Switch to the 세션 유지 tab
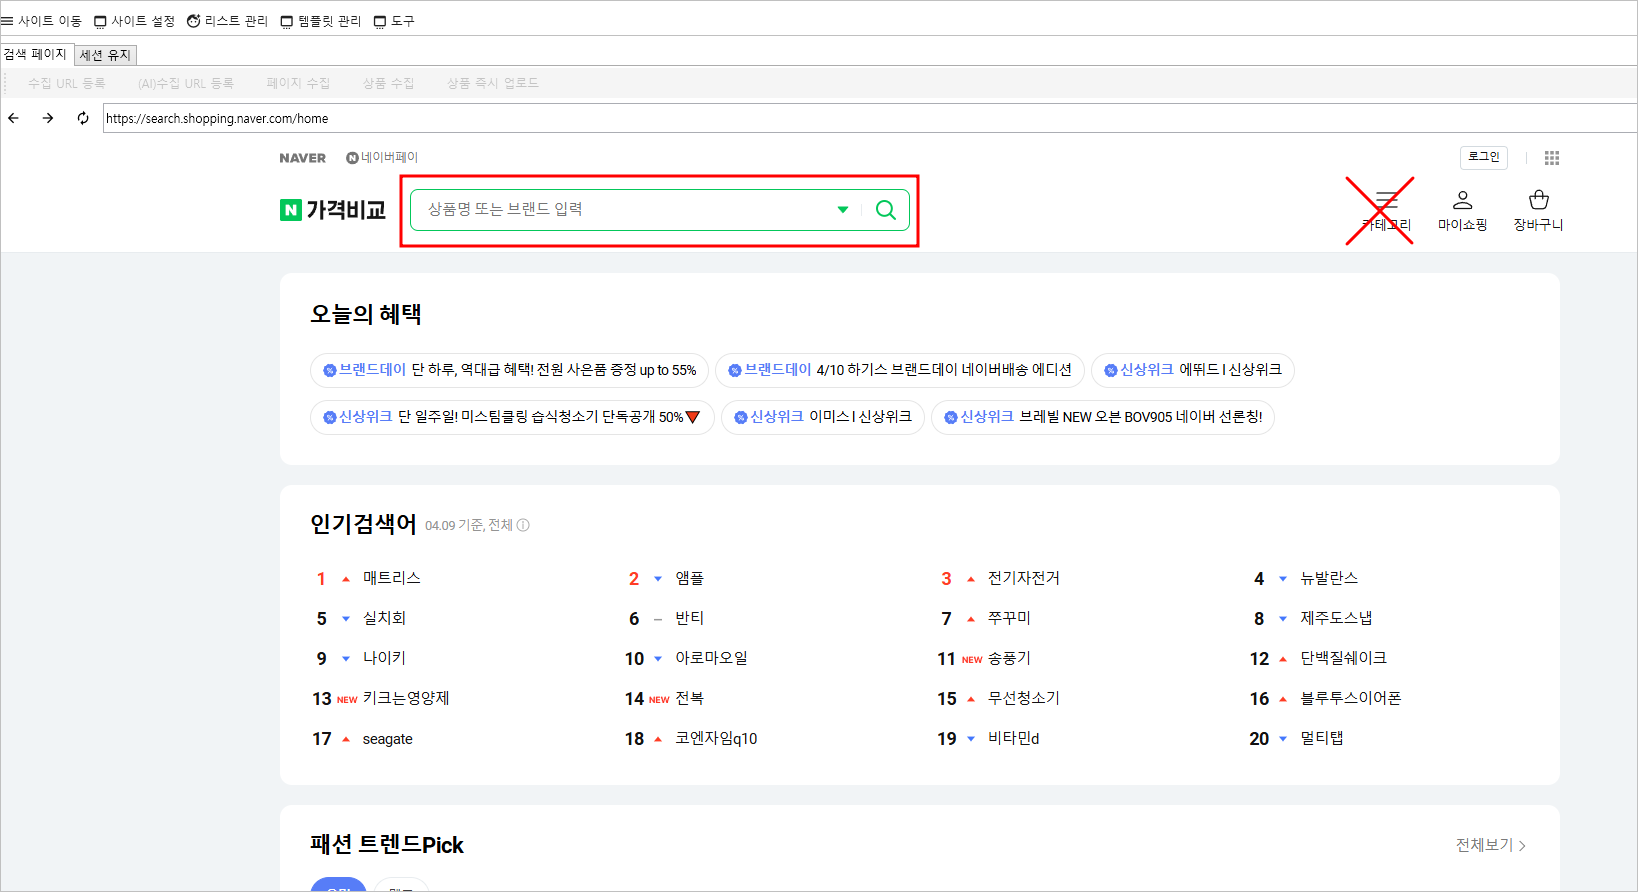This screenshot has width=1638, height=892. point(105,55)
